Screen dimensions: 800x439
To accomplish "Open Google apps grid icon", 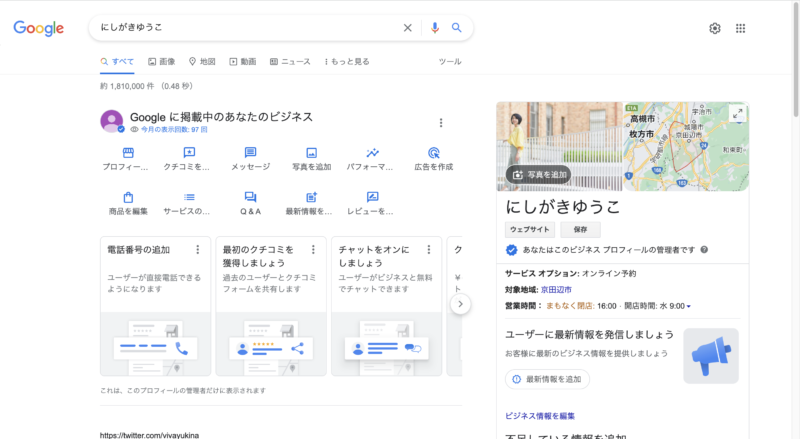I will (x=740, y=29).
